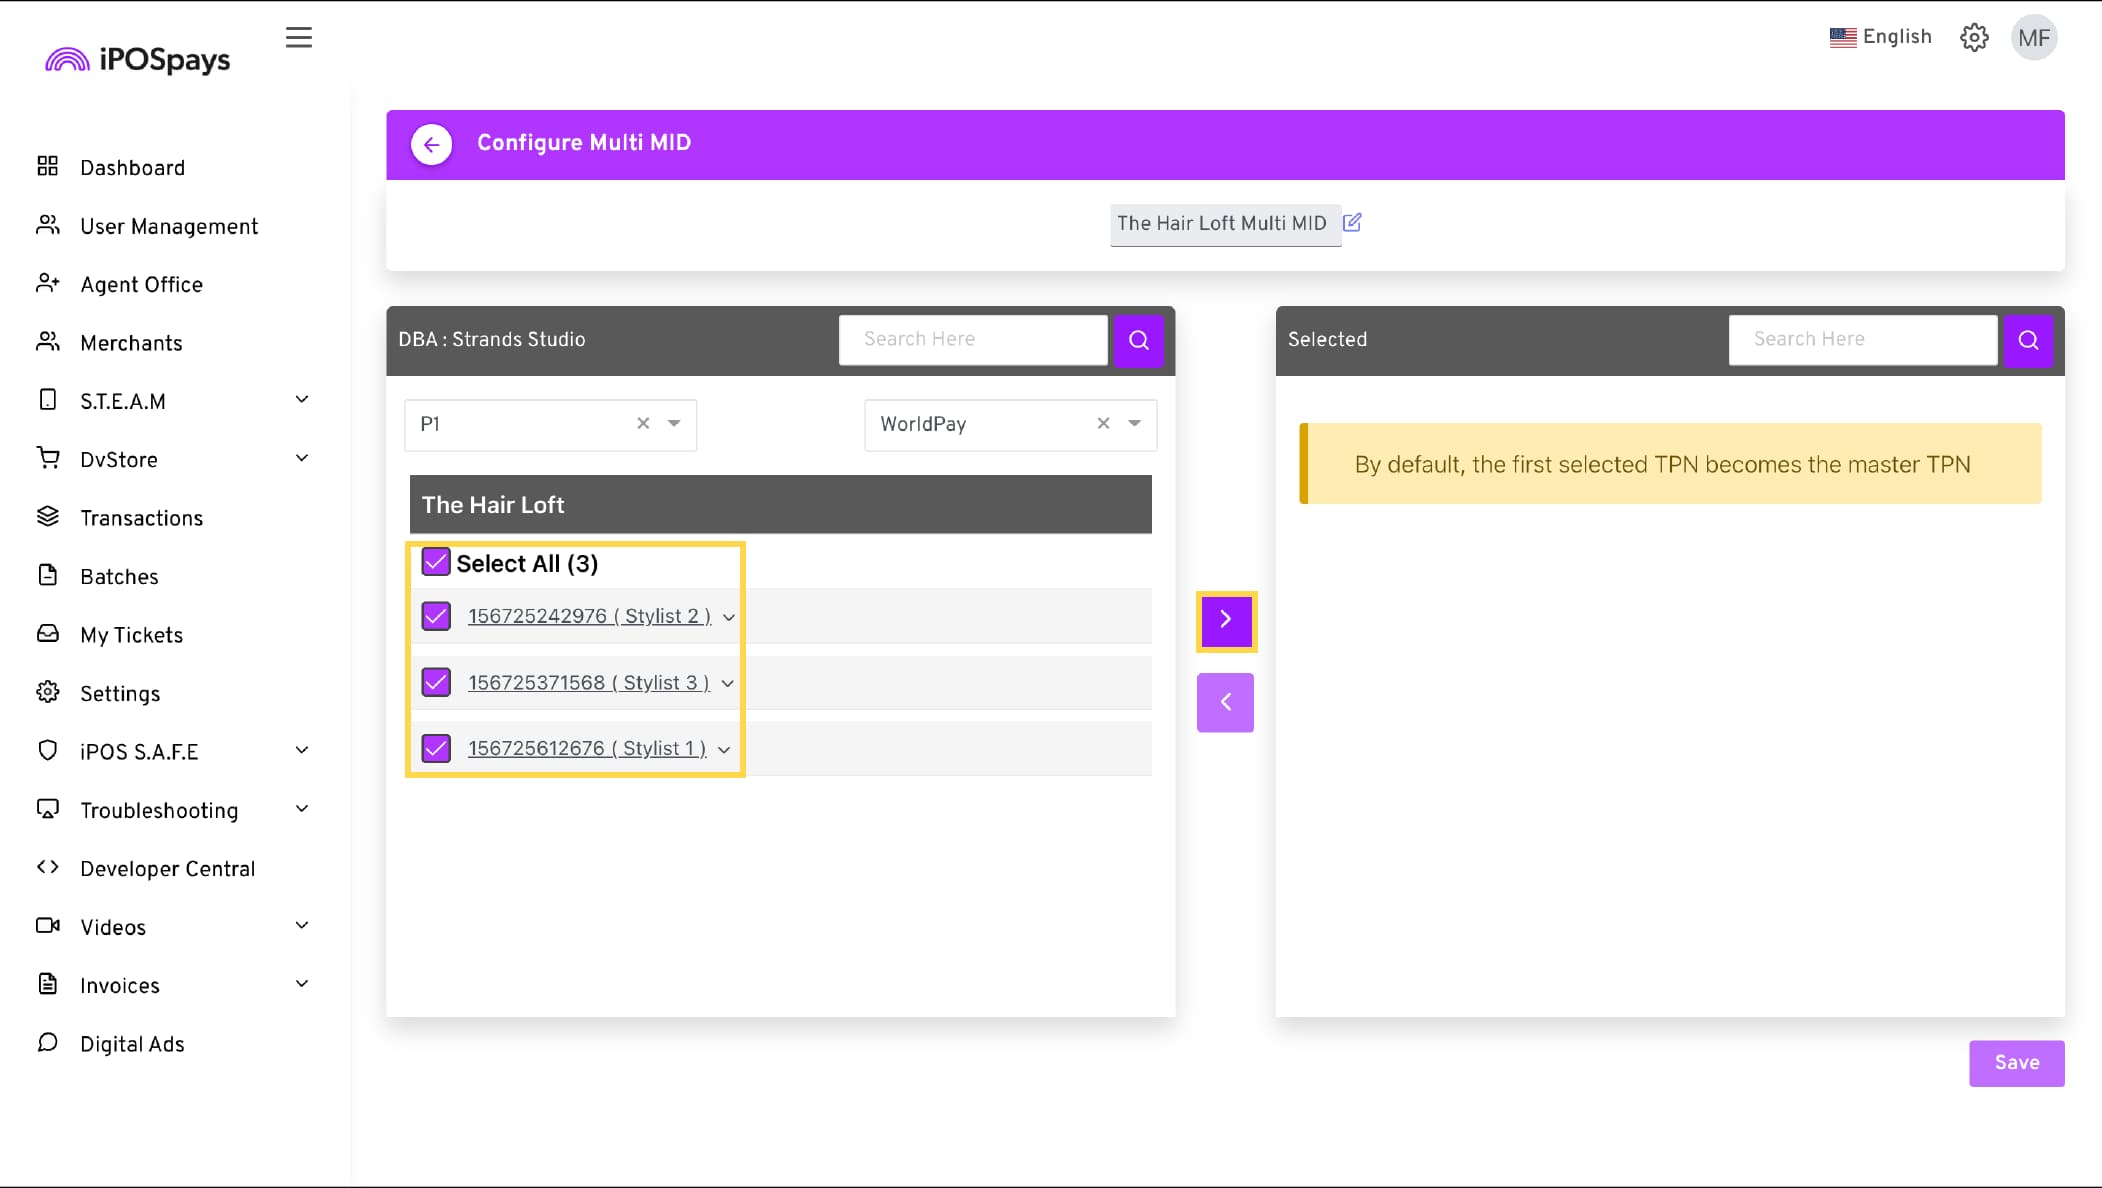Expand the Stylist 3 TPN details chevron
Screen dimensions: 2102x1188
point(728,684)
